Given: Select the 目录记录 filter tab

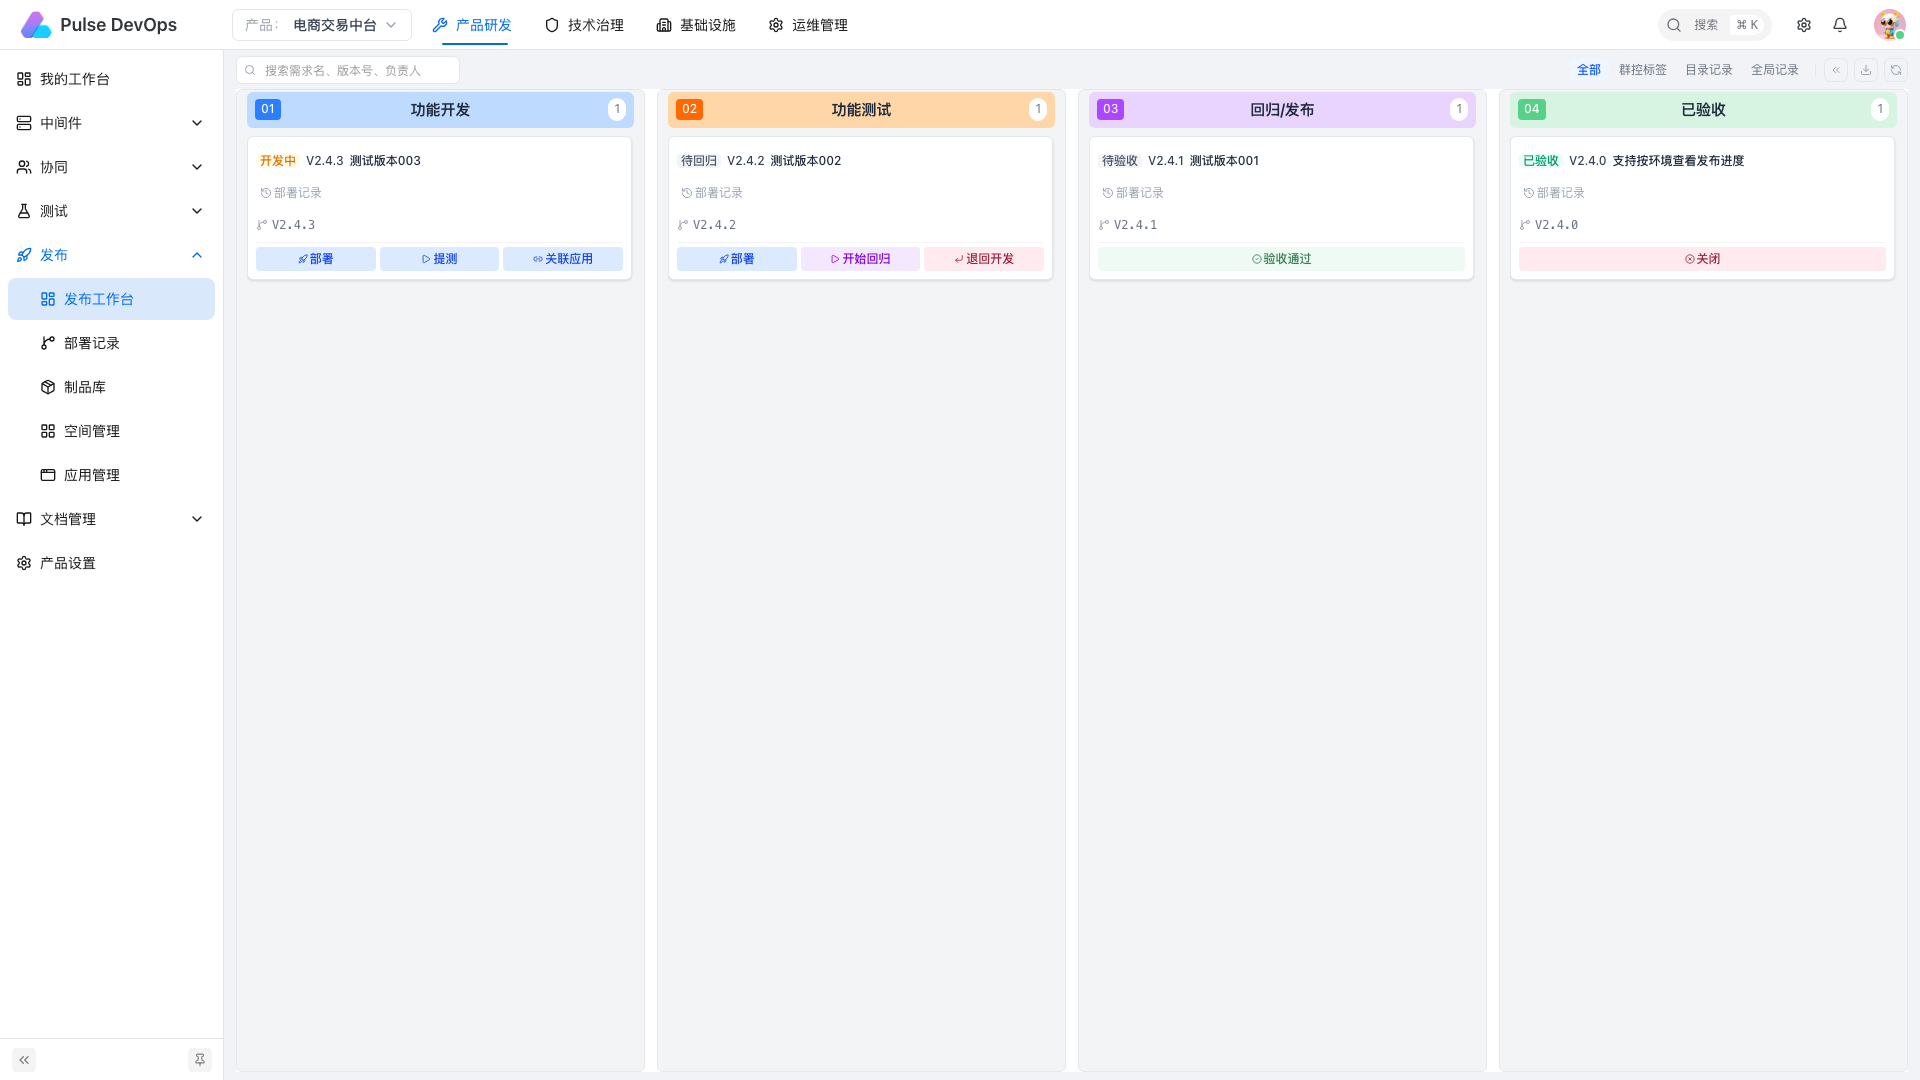Looking at the screenshot, I should tap(1709, 70).
